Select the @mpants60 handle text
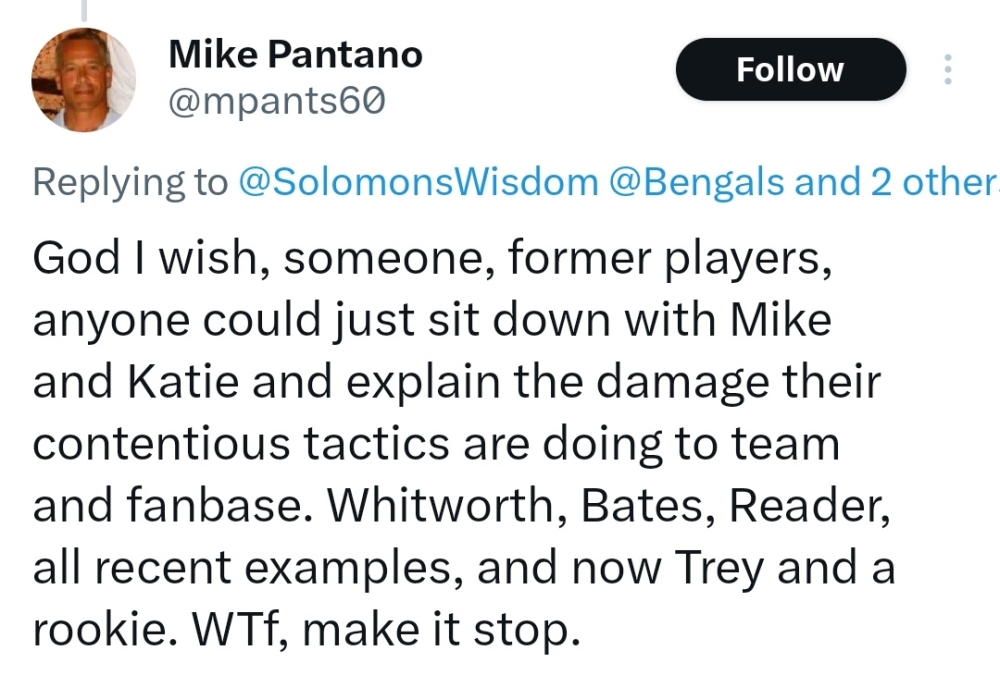 (277, 101)
